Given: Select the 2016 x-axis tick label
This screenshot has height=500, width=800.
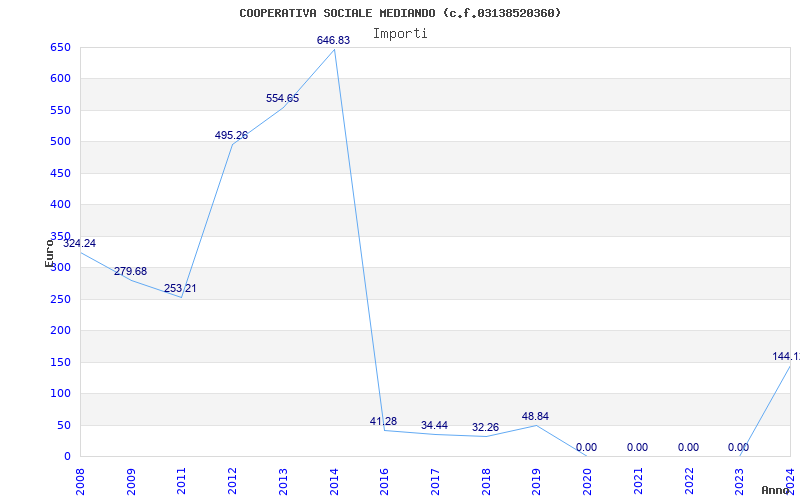Looking at the screenshot, I should coord(384,480).
